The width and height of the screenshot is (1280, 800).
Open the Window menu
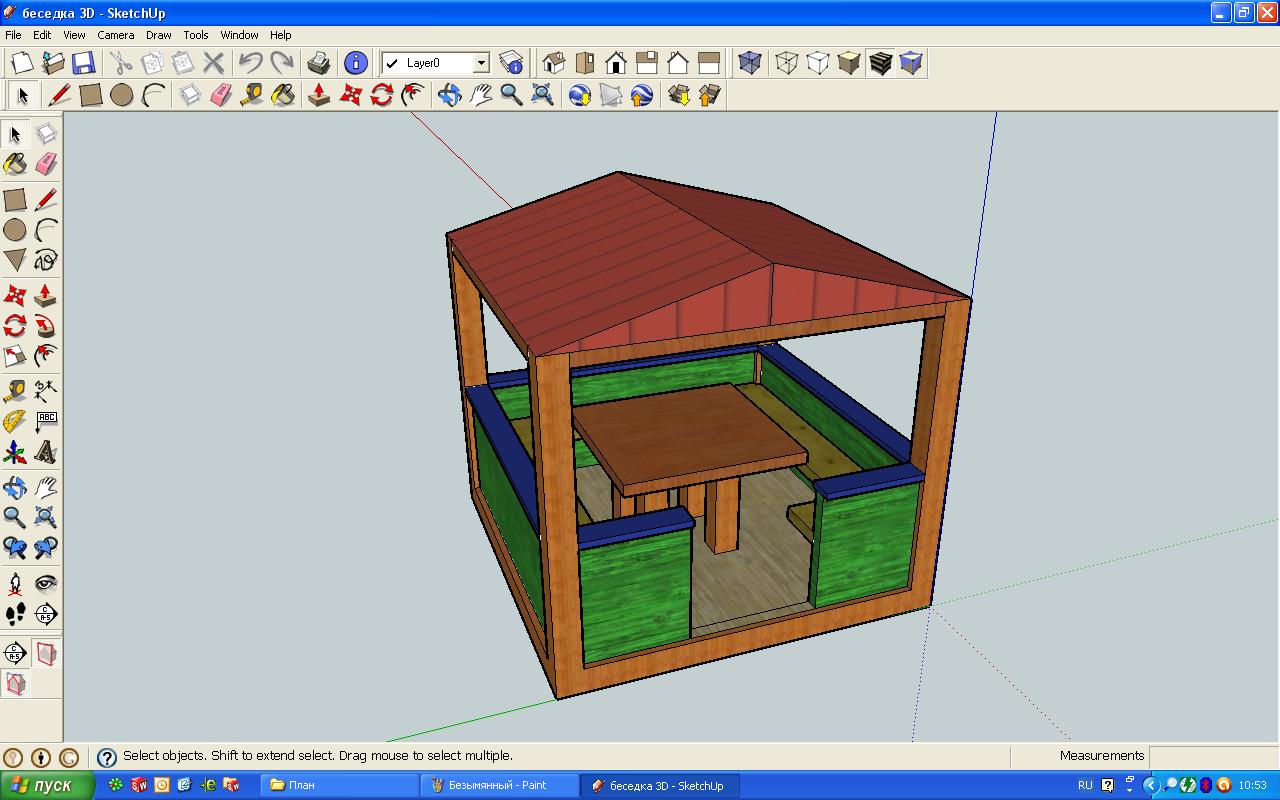(x=239, y=35)
